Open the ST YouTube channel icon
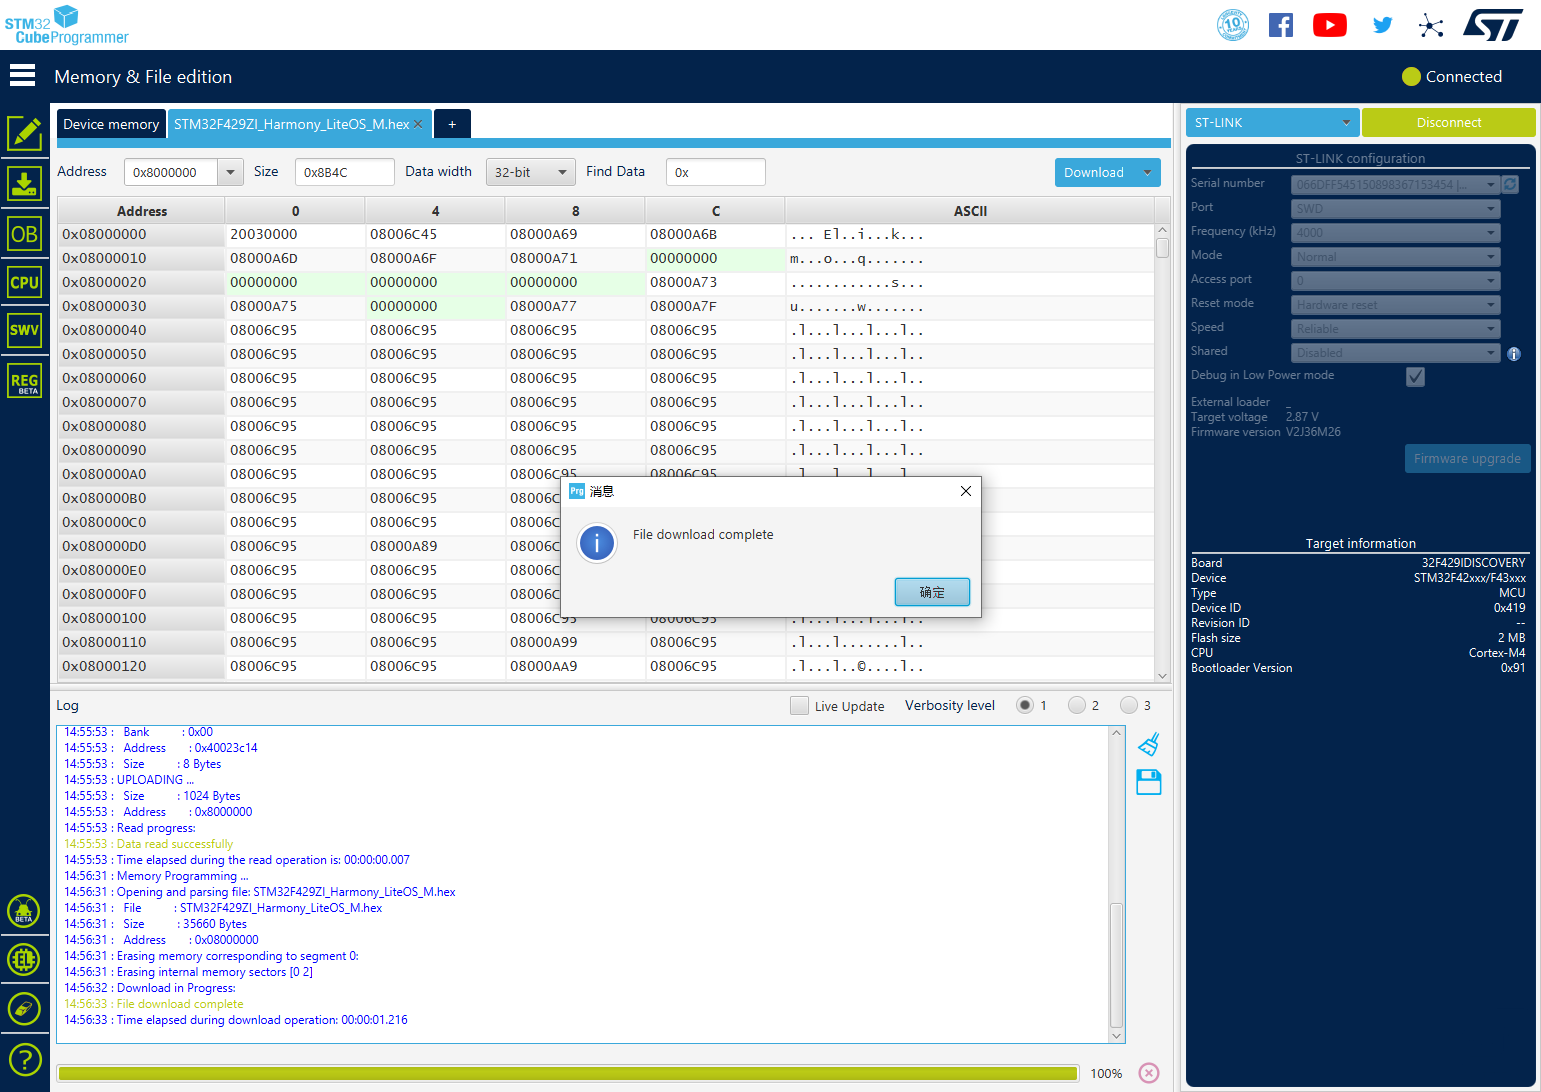This screenshot has width=1541, height=1092. pyautogui.click(x=1330, y=25)
